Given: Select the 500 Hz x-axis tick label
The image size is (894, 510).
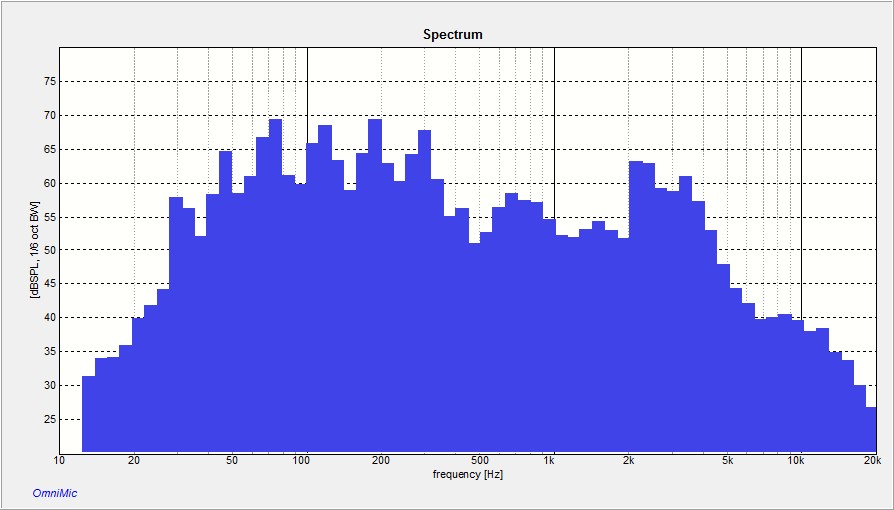Looking at the screenshot, I should [479, 461].
